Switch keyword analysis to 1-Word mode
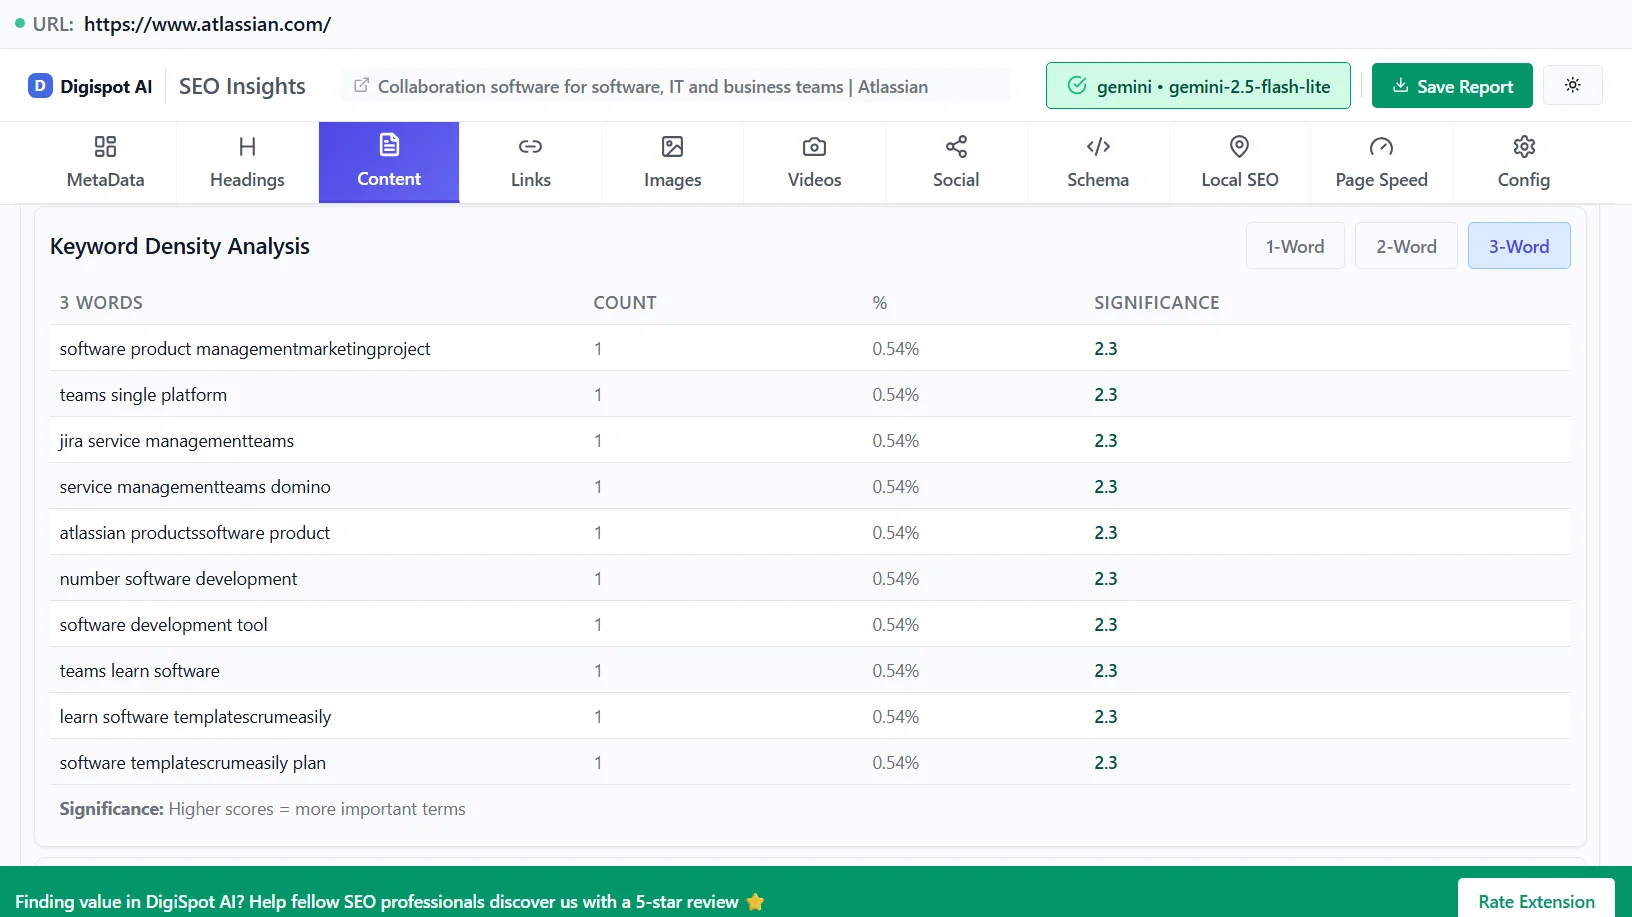The width and height of the screenshot is (1632, 917). tap(1295, 245)
